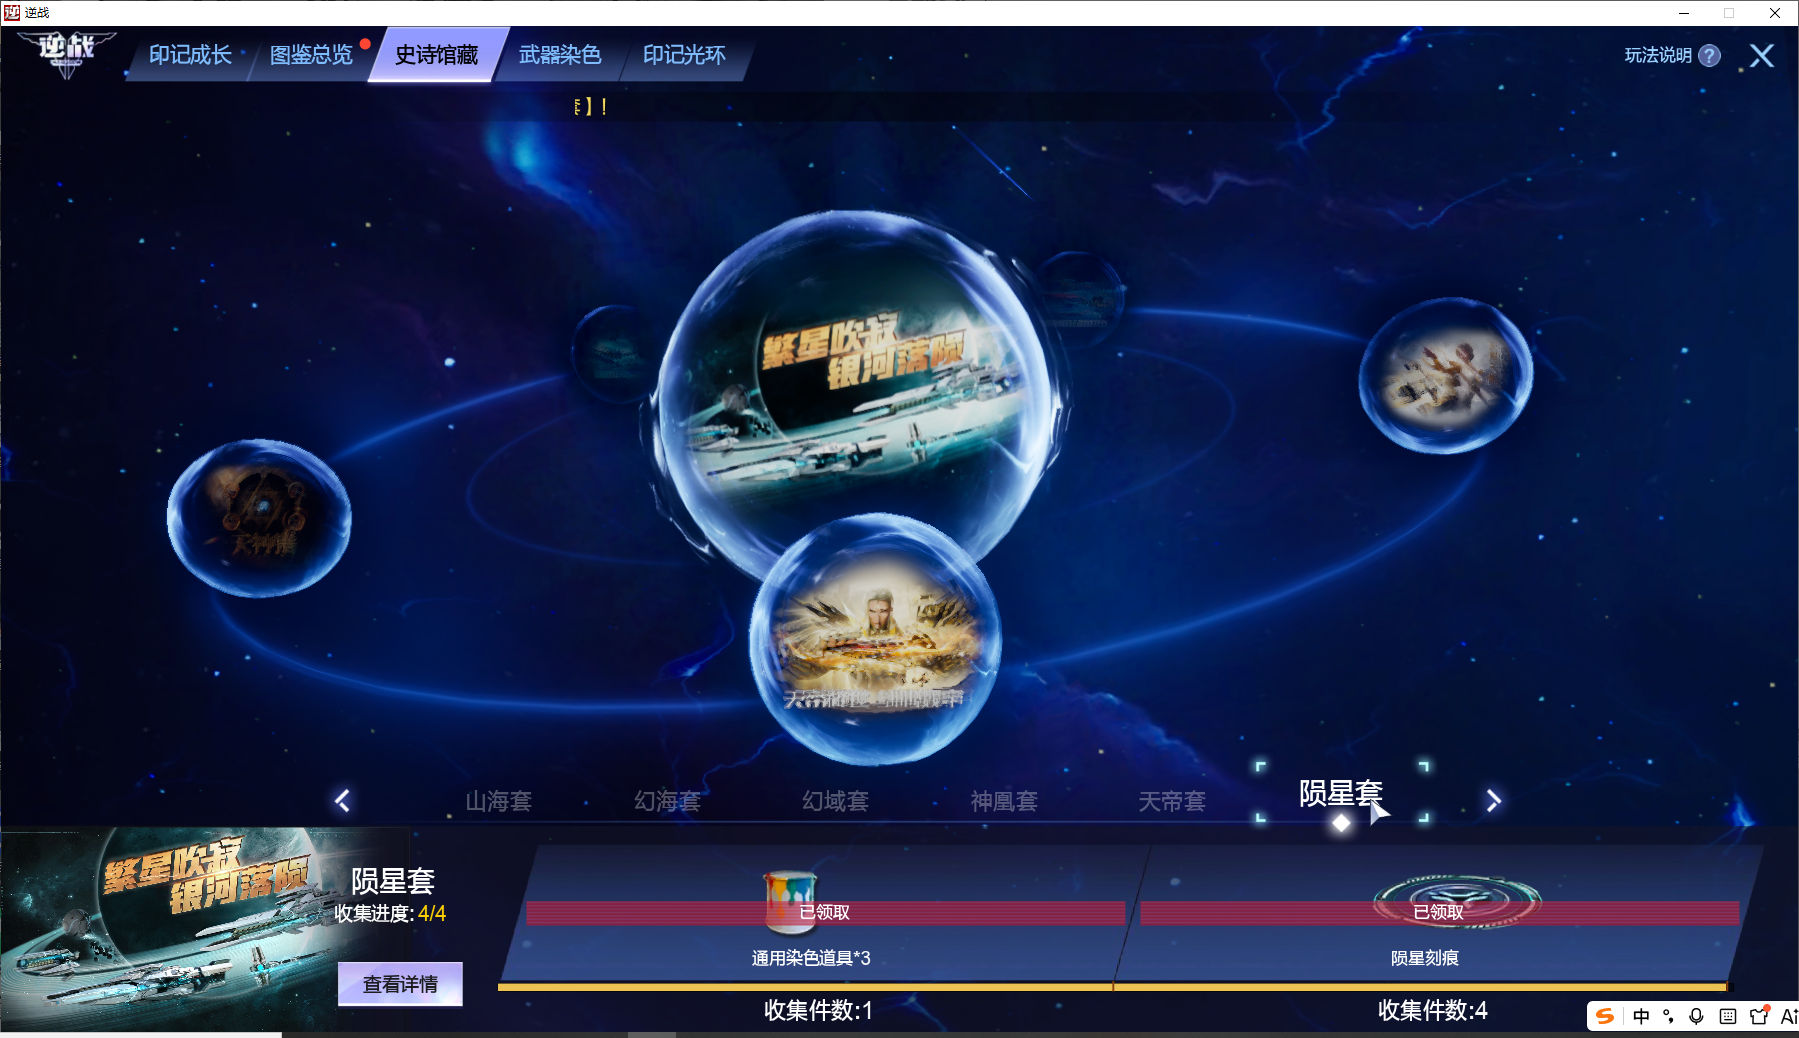Choose the 山海套 set label

click(498, 801)
